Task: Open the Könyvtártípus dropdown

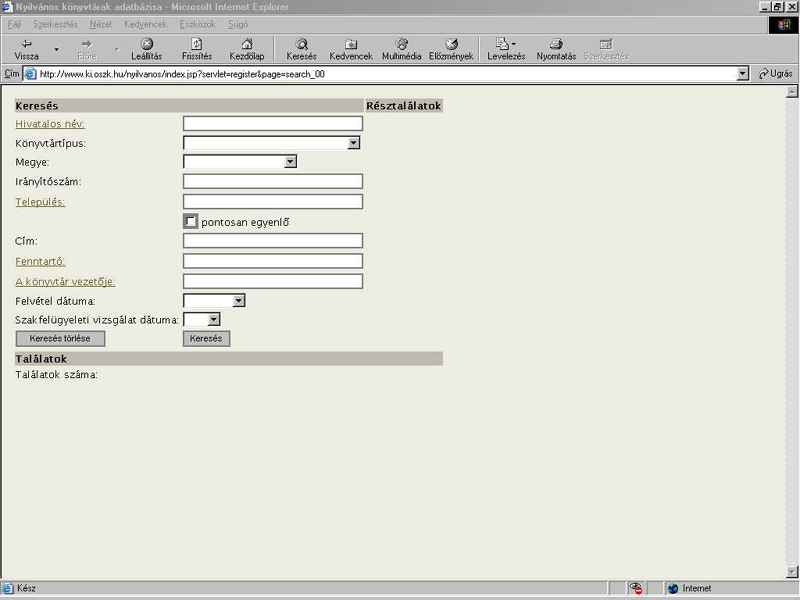Action: tap(272, 143)
